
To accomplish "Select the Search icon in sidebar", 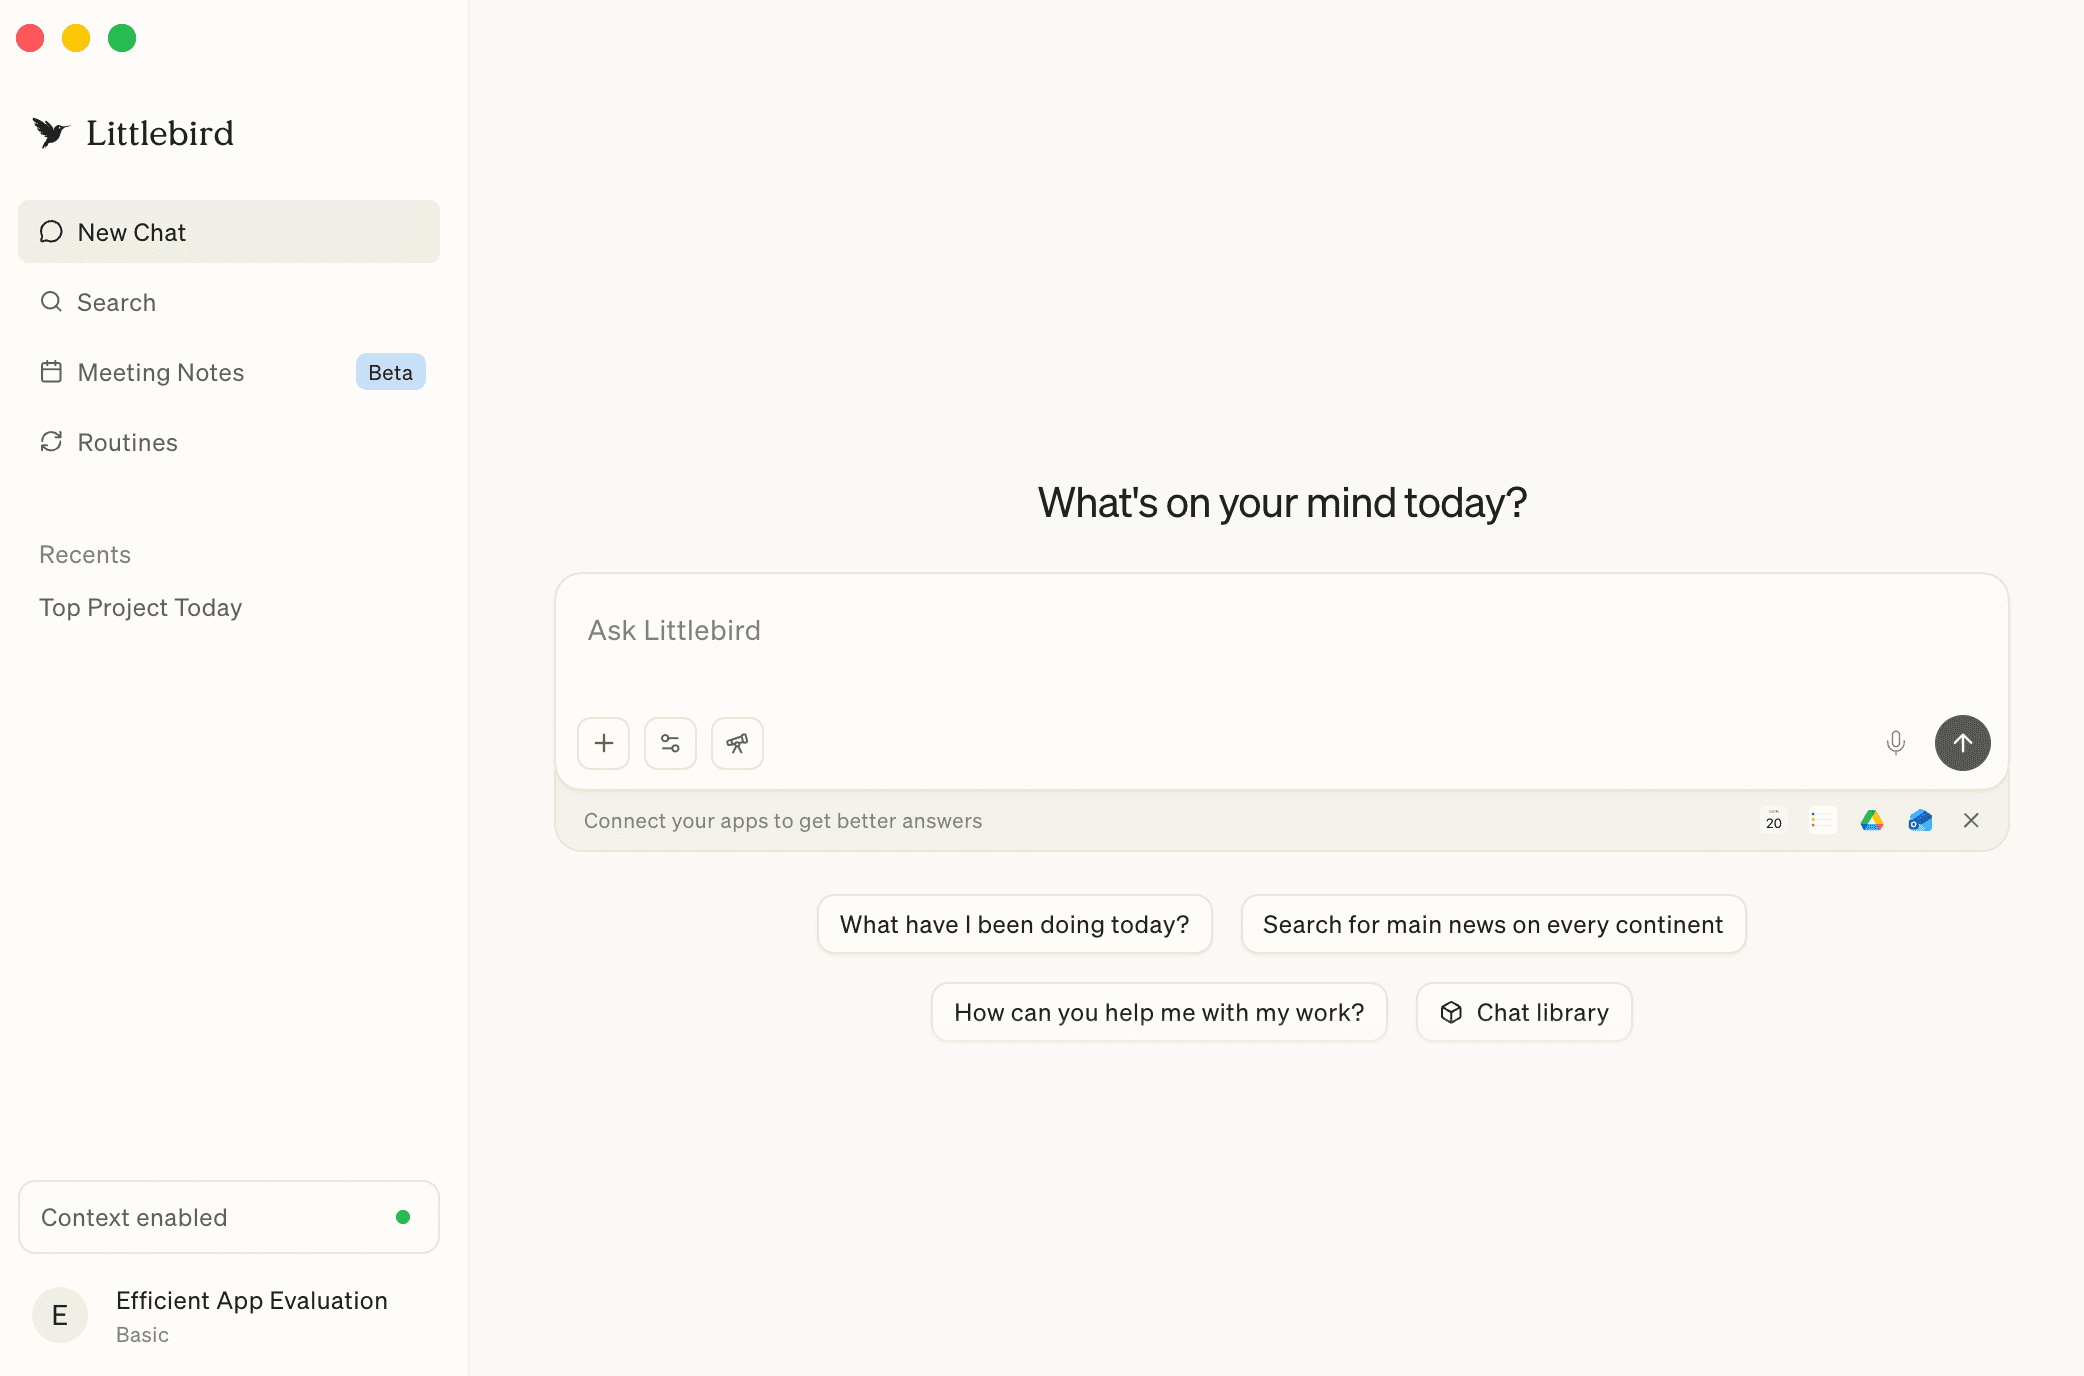I will pyautogui.click(x=52, y=302).
